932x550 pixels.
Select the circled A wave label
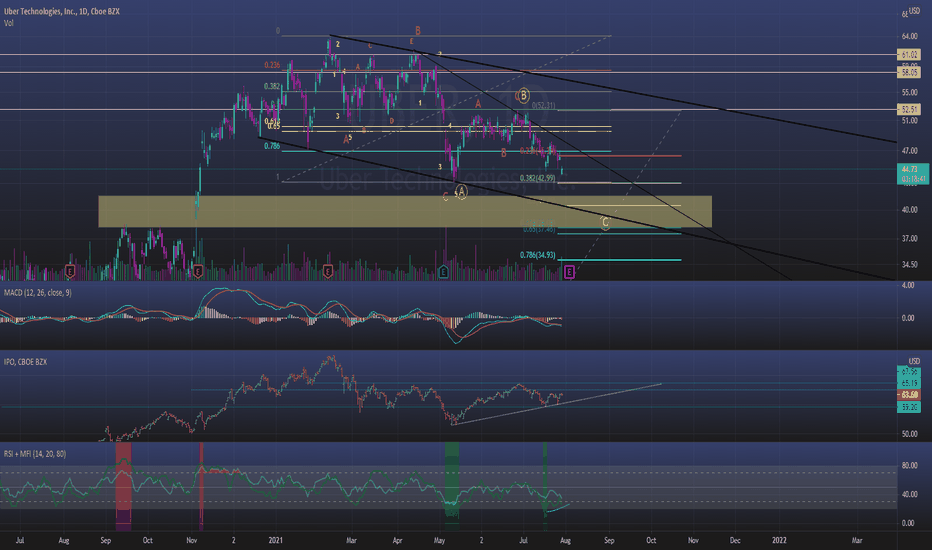[462, 191]
